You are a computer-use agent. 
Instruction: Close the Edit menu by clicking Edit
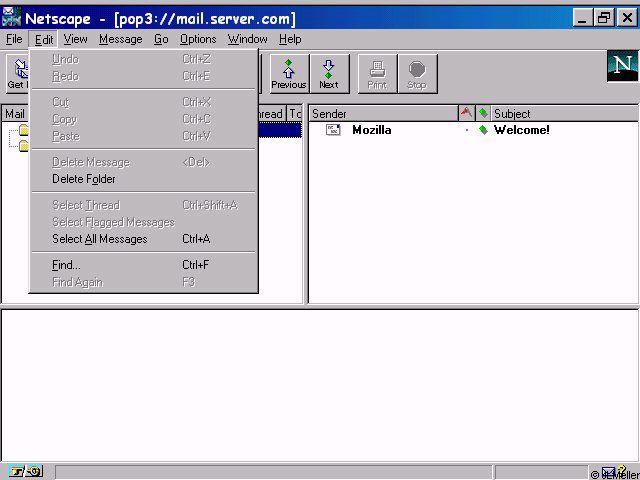(44, 39)
